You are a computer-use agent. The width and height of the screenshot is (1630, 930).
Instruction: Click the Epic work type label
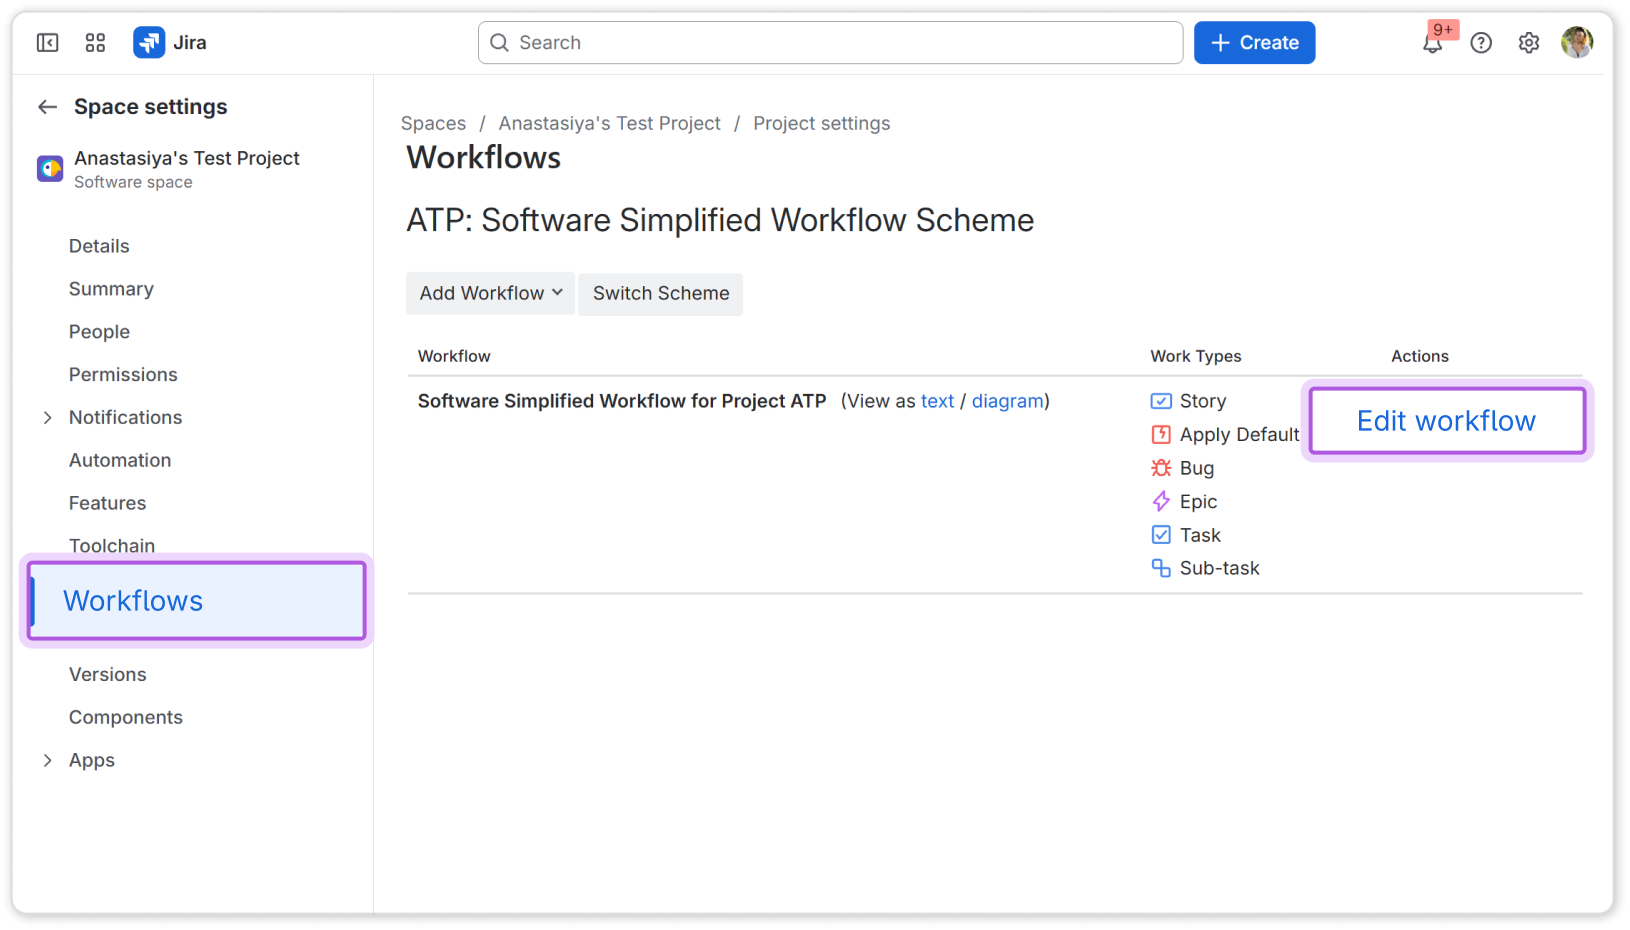click(x=1198, y=502)
